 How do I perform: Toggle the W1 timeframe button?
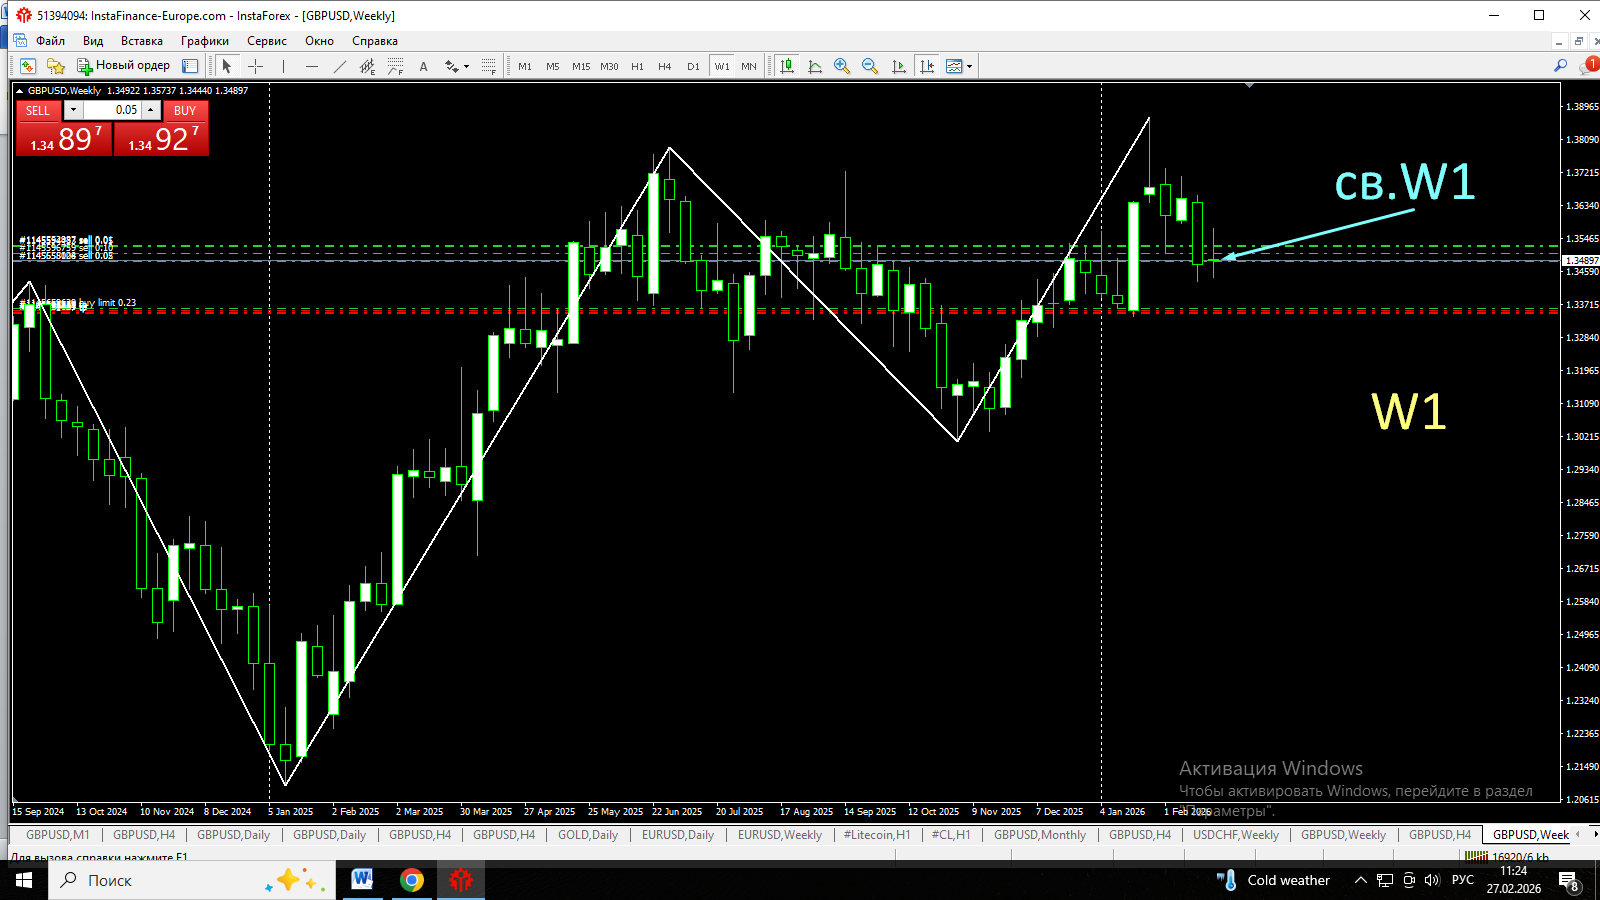722,66
